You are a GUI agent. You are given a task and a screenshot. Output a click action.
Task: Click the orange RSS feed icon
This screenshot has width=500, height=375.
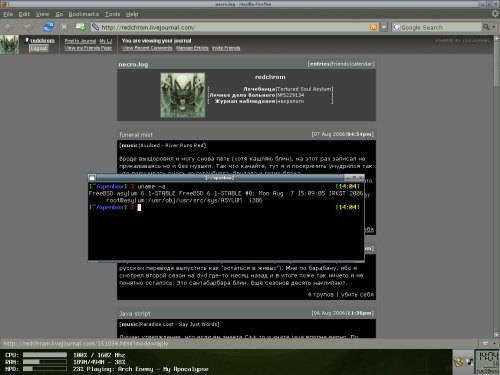click(373, 27)
